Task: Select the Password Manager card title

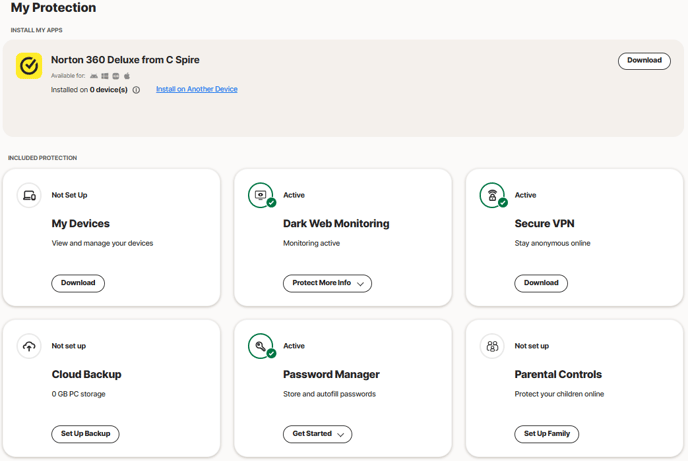Action: (x=331, y=375)
